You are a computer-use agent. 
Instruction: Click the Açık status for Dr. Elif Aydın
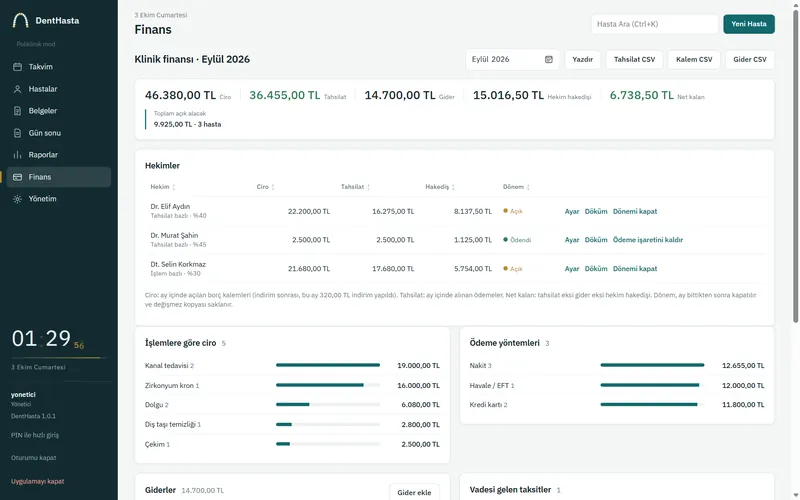tap(513, 211)
